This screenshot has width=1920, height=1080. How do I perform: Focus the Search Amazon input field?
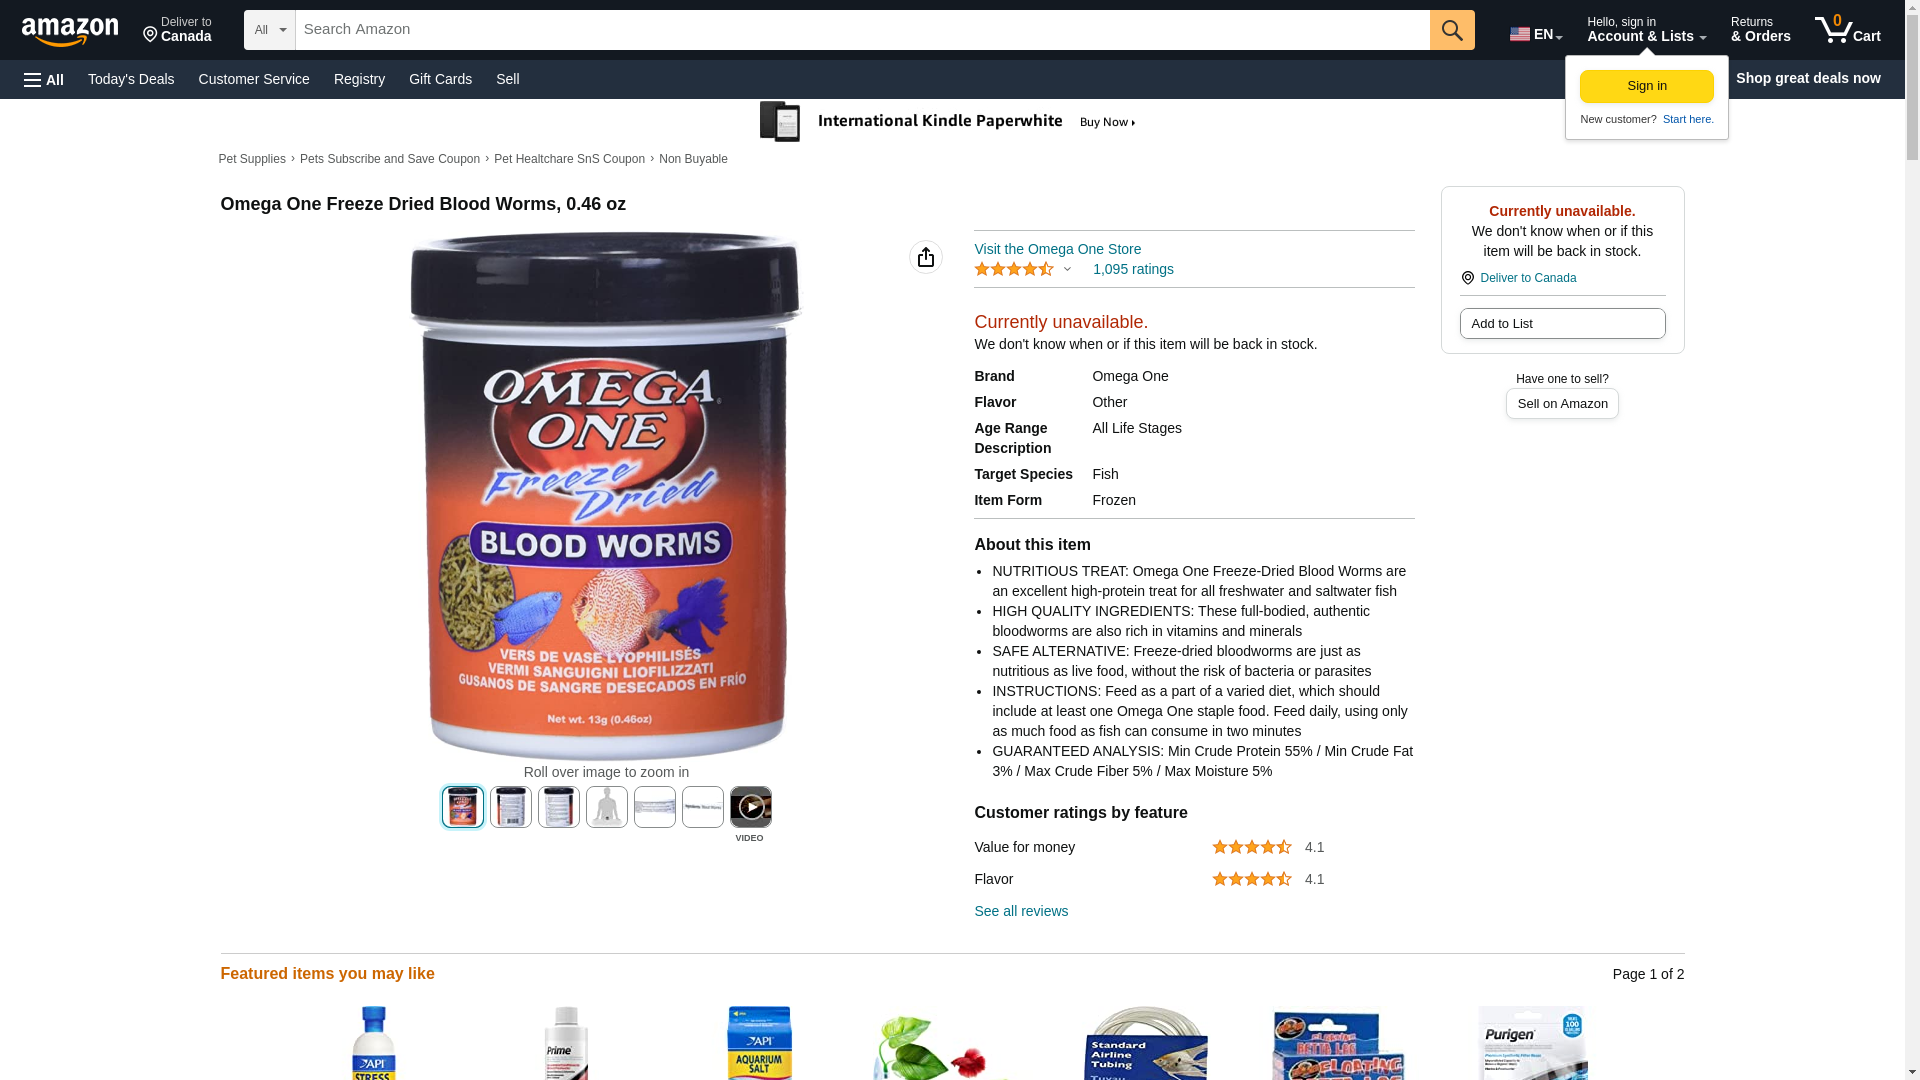(x=862, y=30)
